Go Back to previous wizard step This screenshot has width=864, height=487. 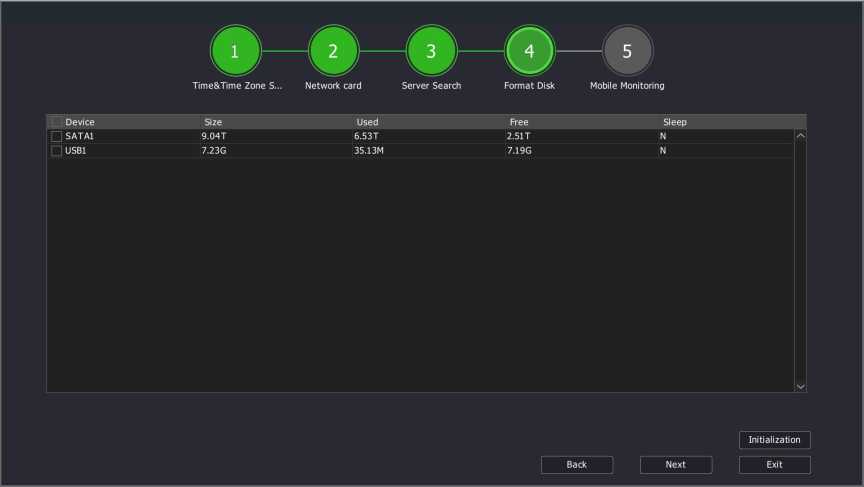[576, 464]
